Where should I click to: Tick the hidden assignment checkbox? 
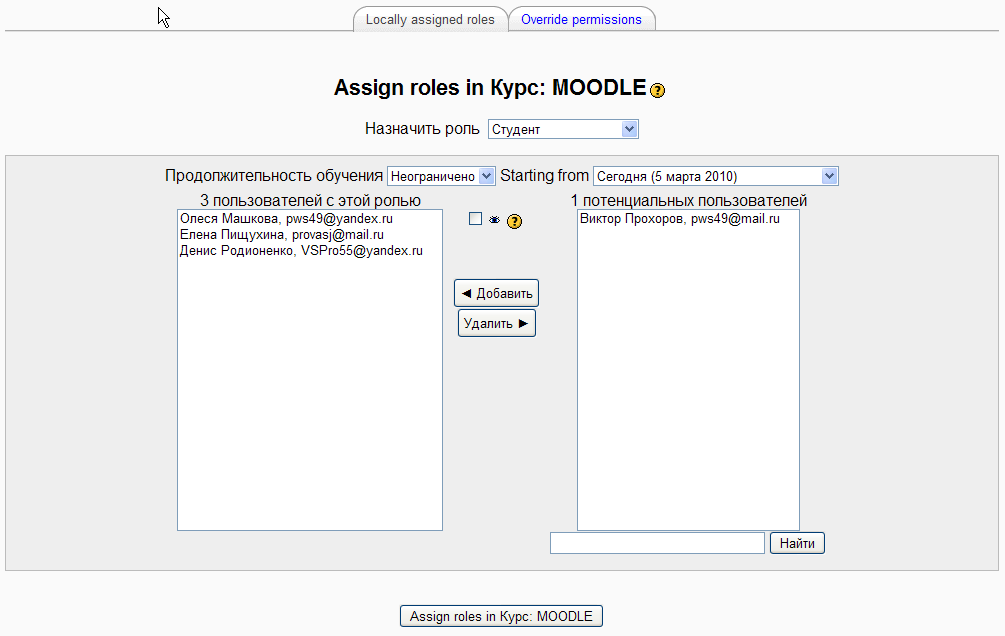pos(475,219)
